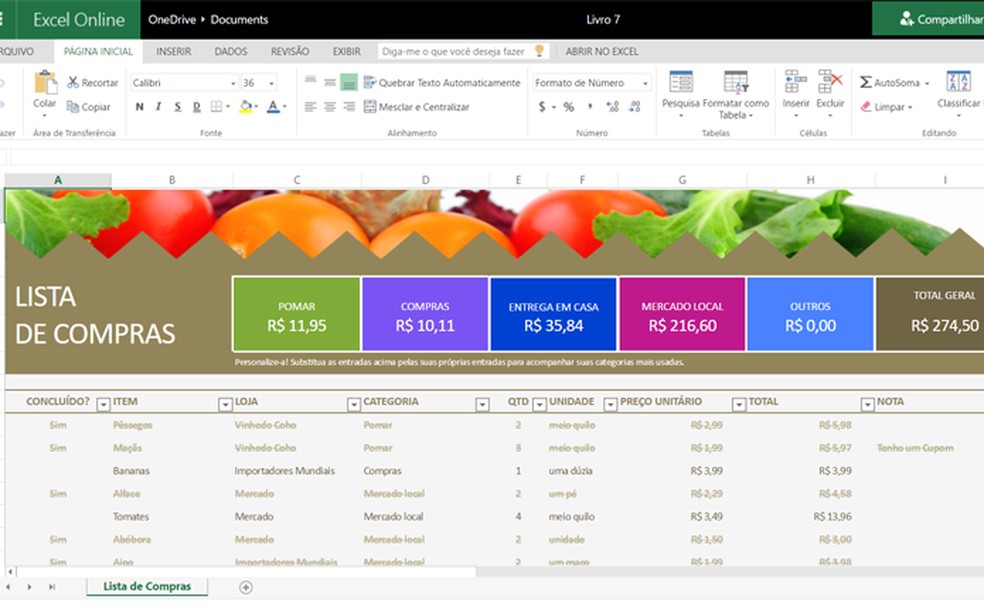Click the Colar (paste) clipboard icon
Screen dimensions: 984x613
pos(45,84)
